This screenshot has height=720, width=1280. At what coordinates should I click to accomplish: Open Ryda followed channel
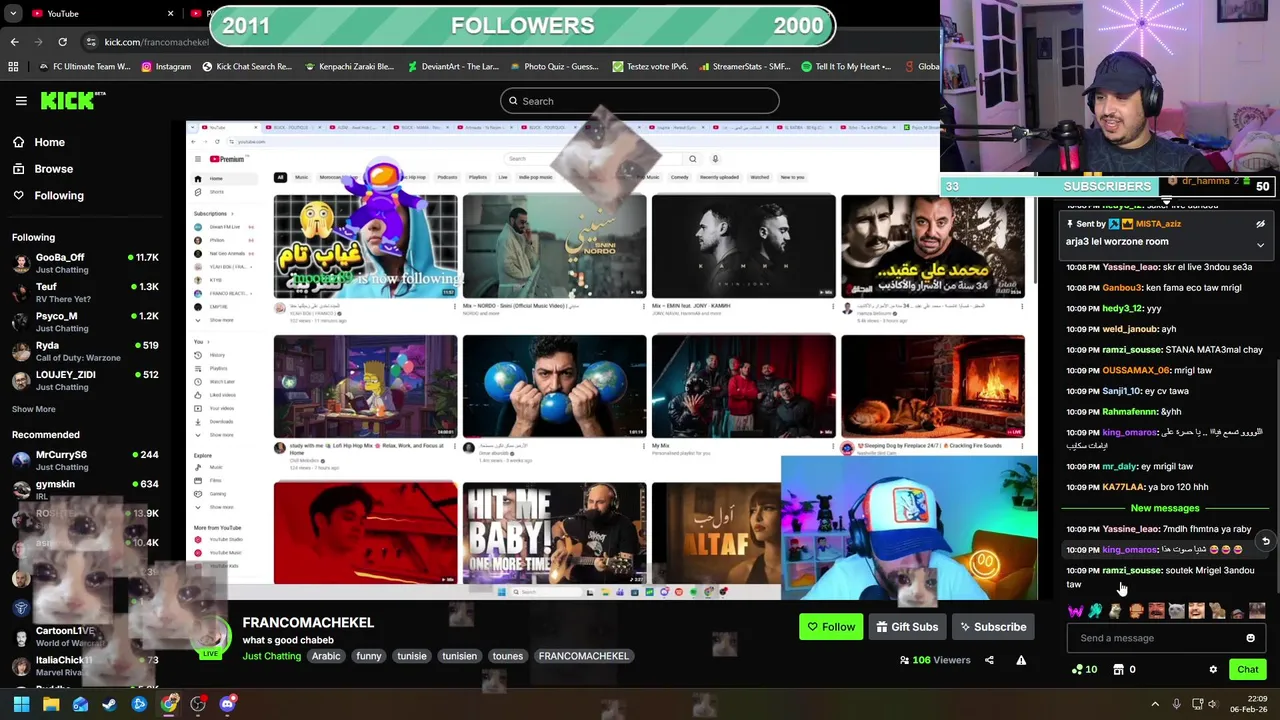(85, 351)
